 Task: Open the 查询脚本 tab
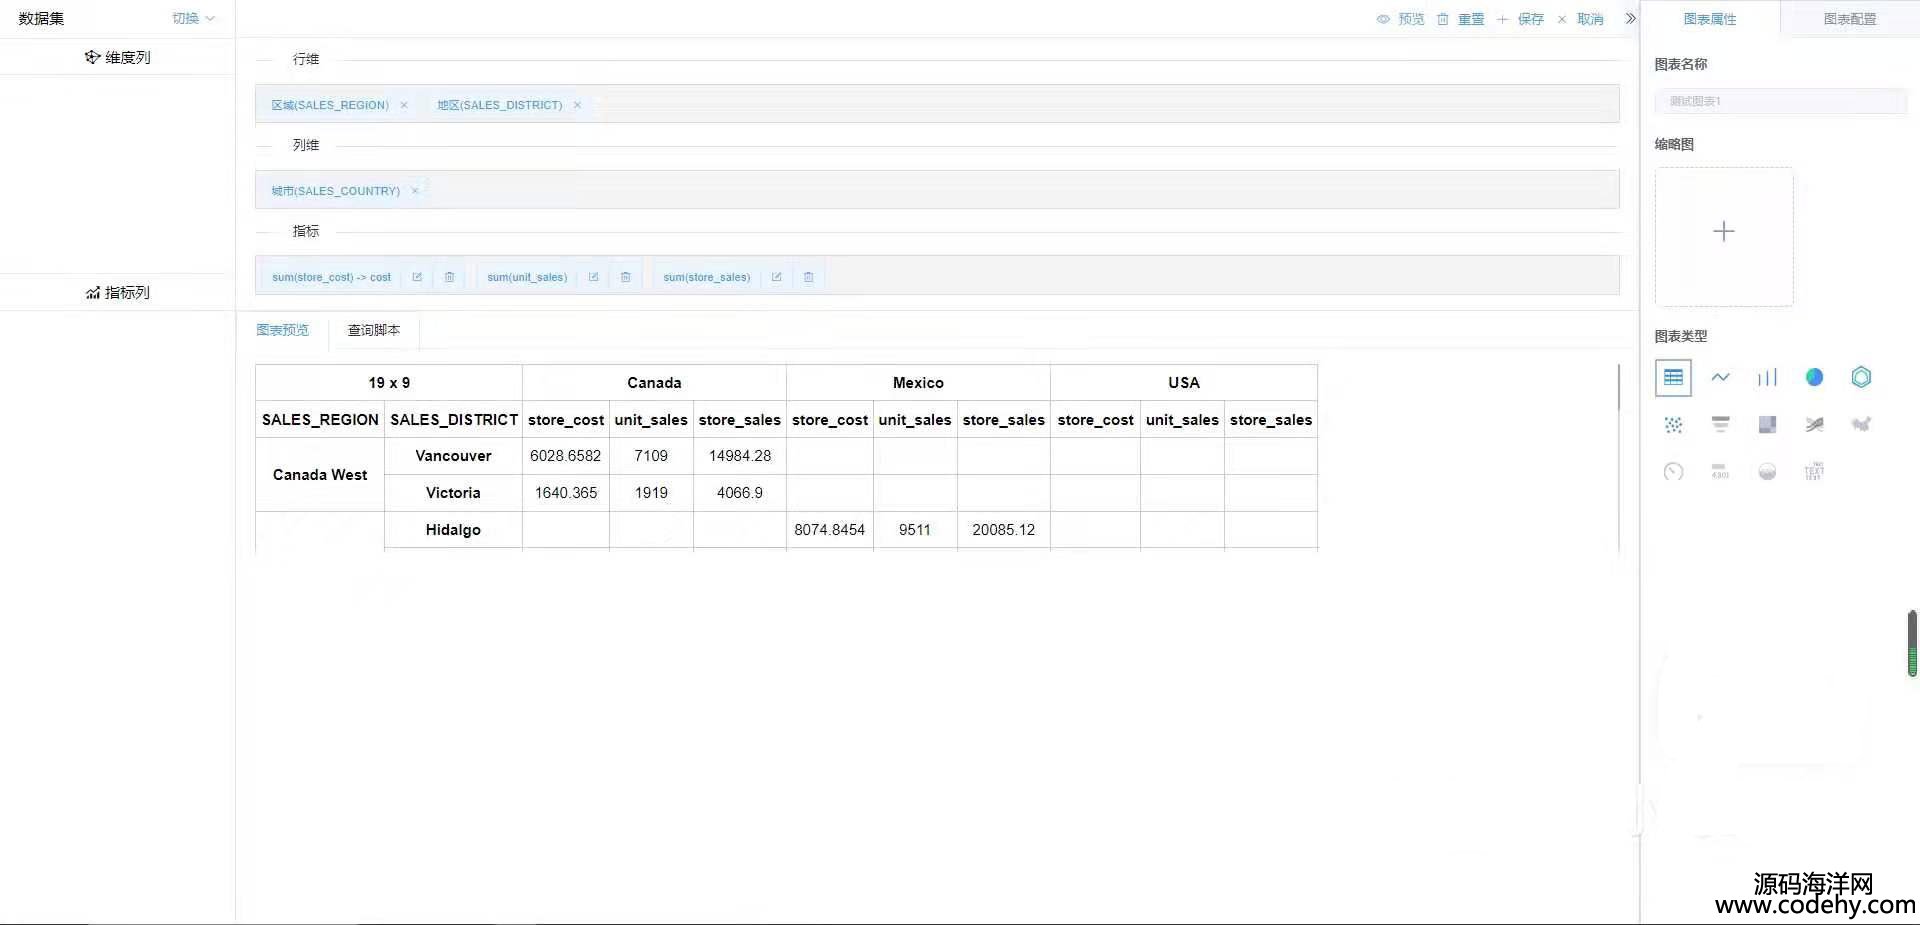(374, 330)
